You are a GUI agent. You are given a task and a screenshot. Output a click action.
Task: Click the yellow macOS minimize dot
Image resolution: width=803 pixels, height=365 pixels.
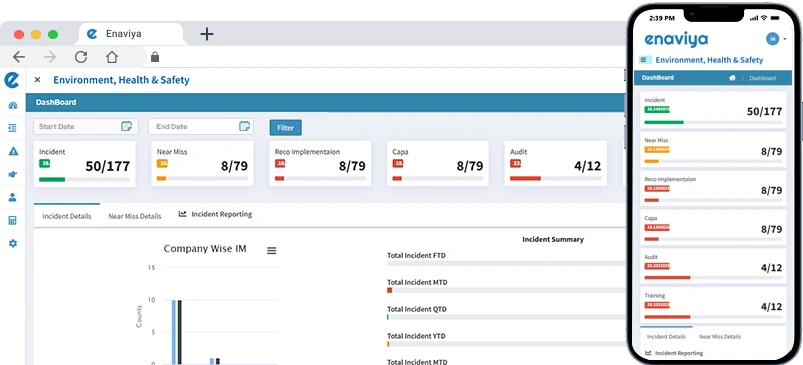[36, 34]
